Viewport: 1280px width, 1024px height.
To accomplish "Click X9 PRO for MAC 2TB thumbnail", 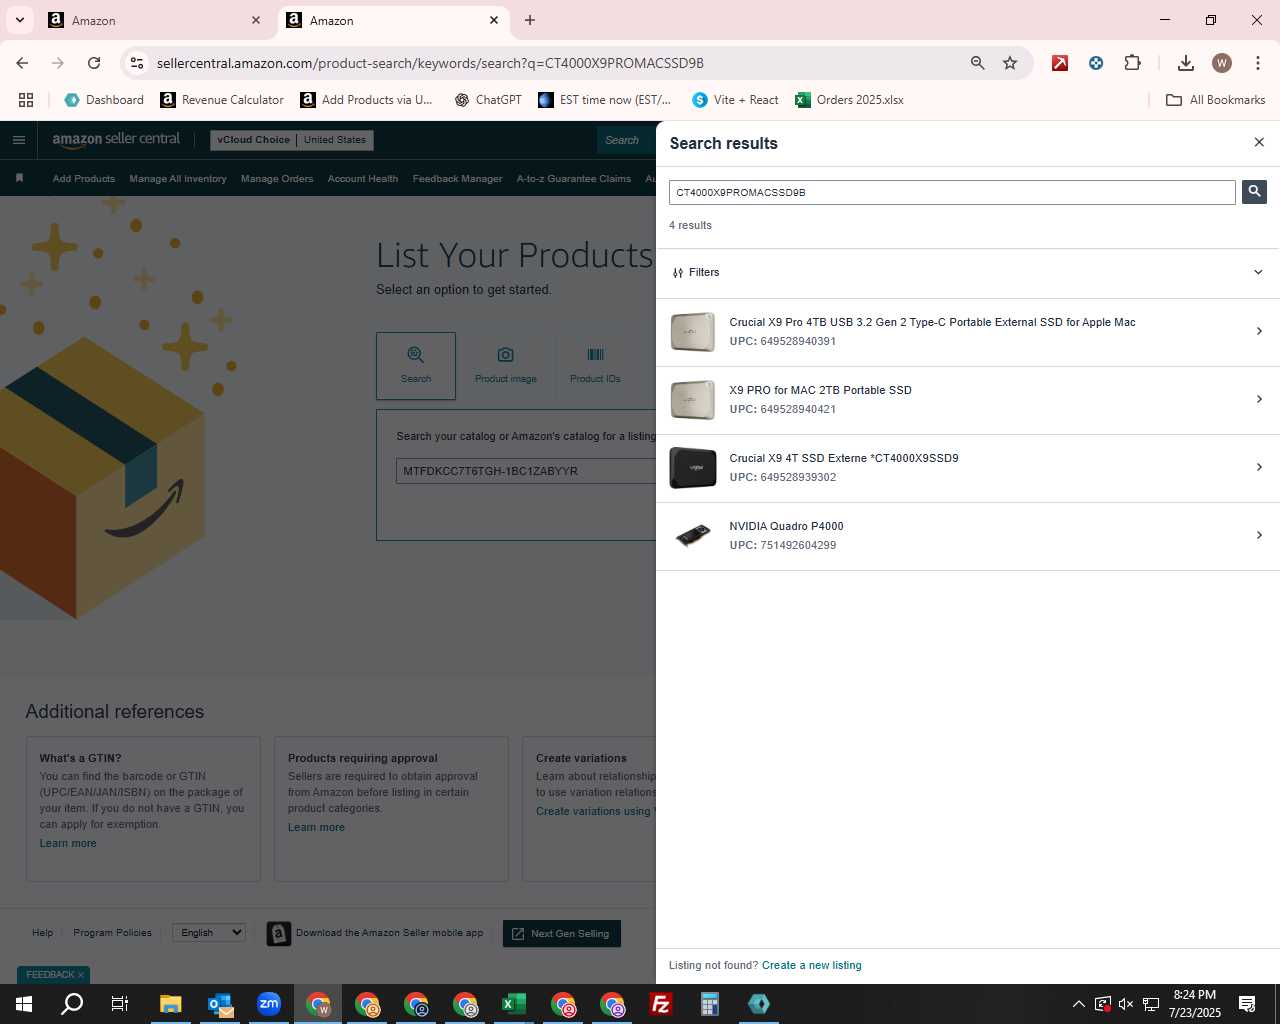I will [693, 400].
